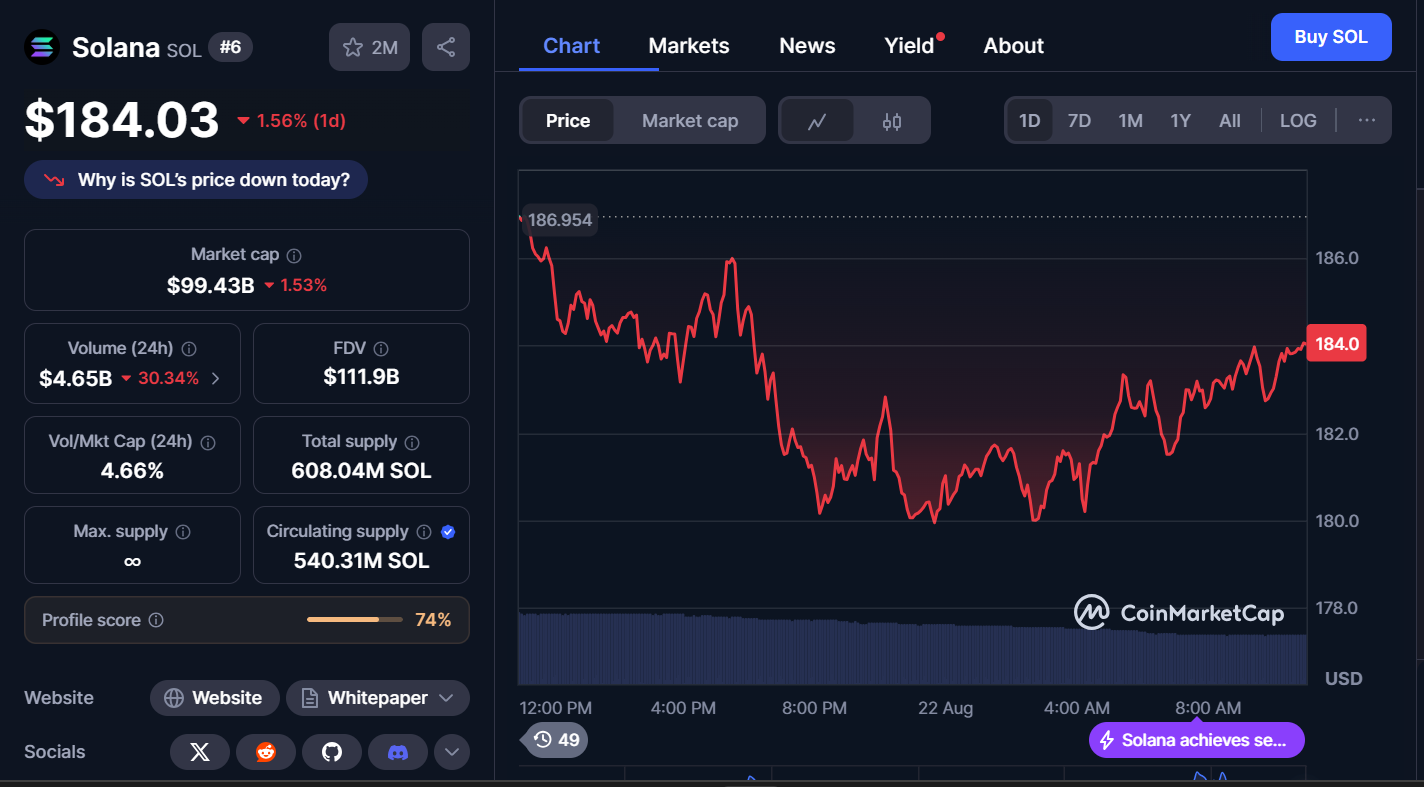Select the 7D time range
The image size is (1424, 787).
coord(1079,121)
